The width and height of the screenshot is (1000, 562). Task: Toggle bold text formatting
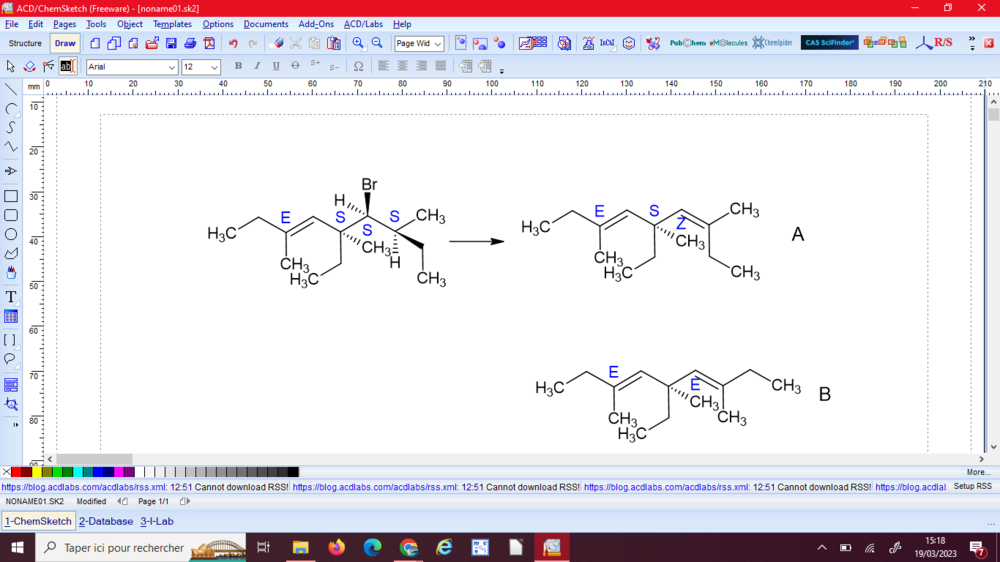tap(238, 66)
